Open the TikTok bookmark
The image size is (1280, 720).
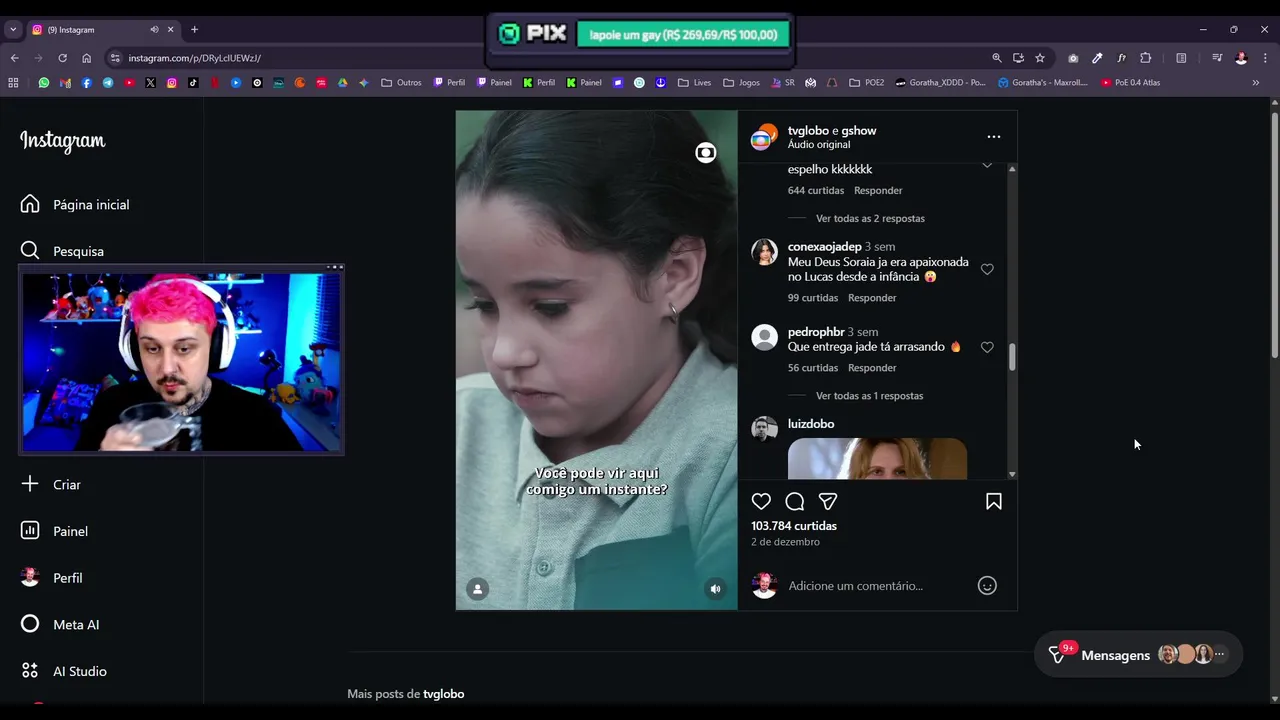pos(193,83)
